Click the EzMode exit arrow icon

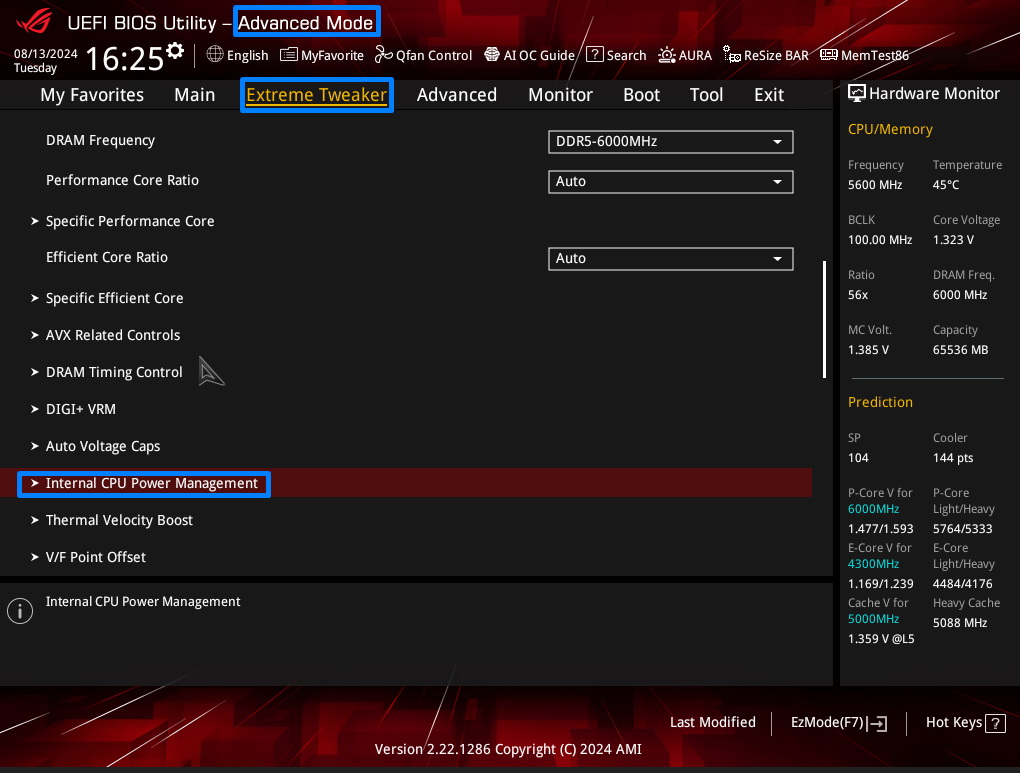coord(878,724)
